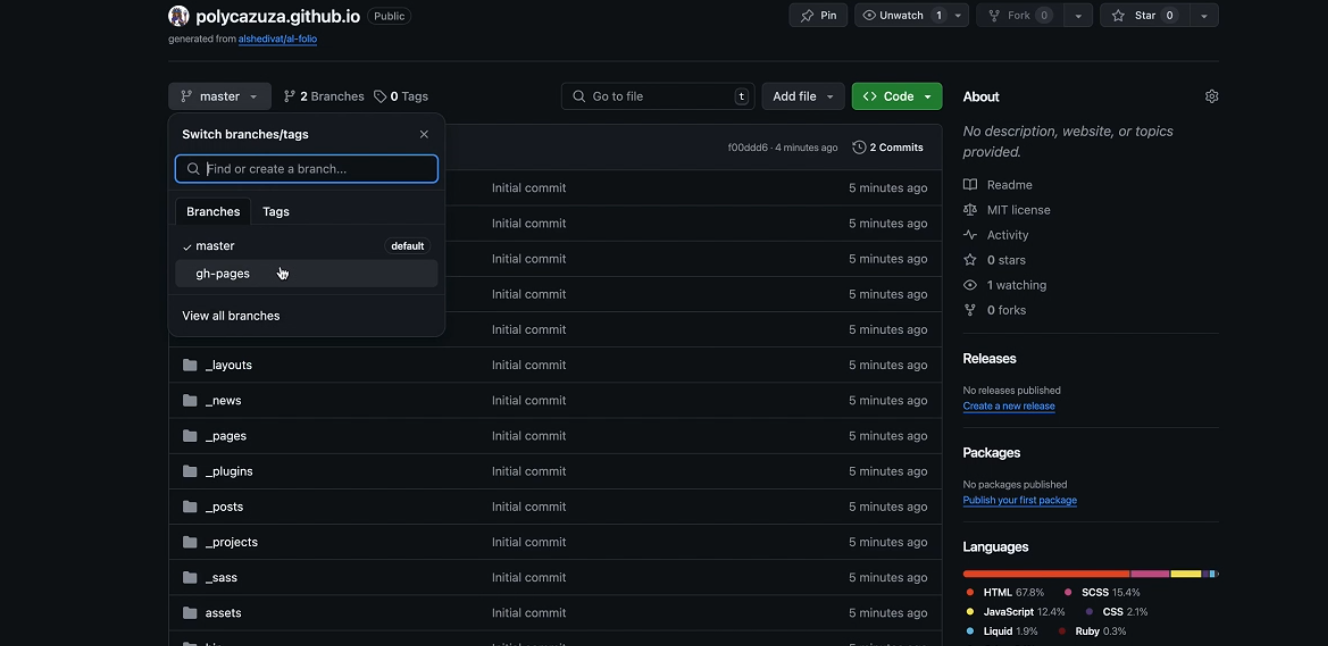Switch to the Tags tab

(x=276, y=212)
